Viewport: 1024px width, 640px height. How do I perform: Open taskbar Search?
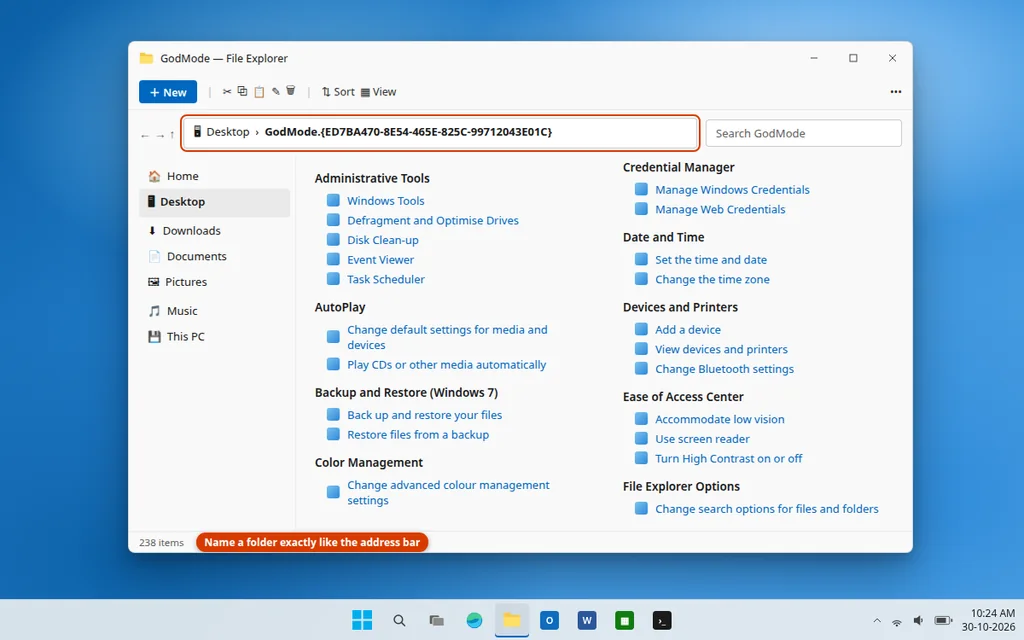[399, 620]
